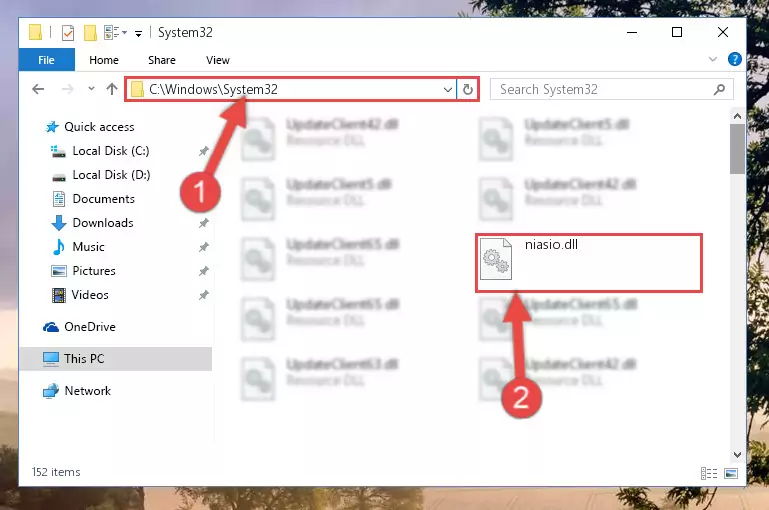Switch to Details view in status bar

point(709,473)
